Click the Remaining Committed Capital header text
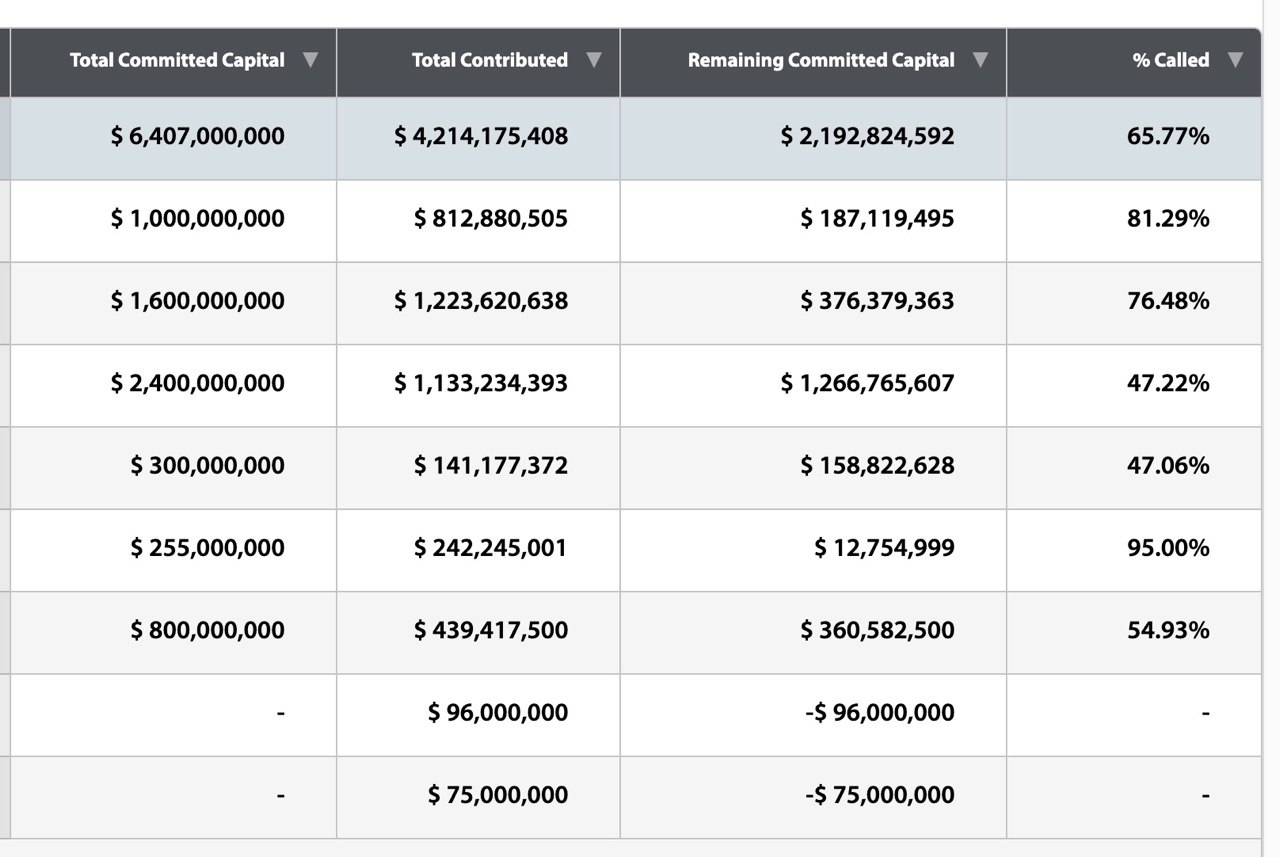 pyautogui.click(x=821, y=60)
